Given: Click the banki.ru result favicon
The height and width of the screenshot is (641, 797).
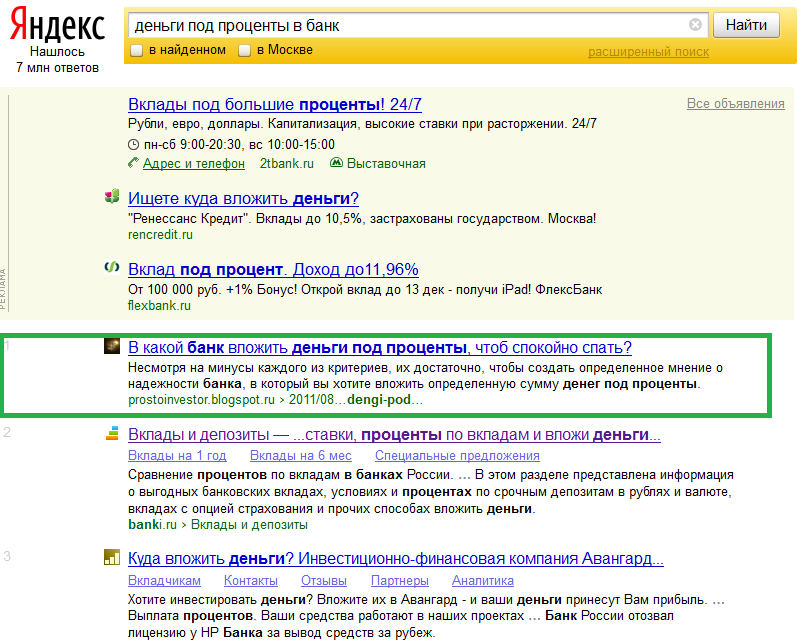Looking at the screenshot, I should click(112, 433).
